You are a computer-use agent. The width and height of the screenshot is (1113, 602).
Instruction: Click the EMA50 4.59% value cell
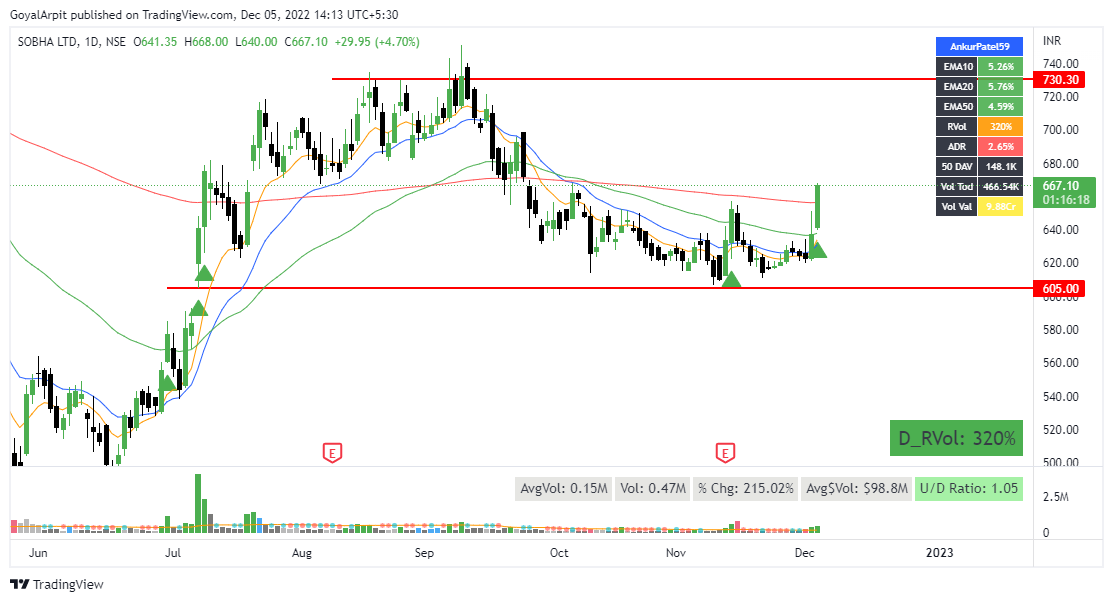pyautogui.click(x=1000, y=106)
